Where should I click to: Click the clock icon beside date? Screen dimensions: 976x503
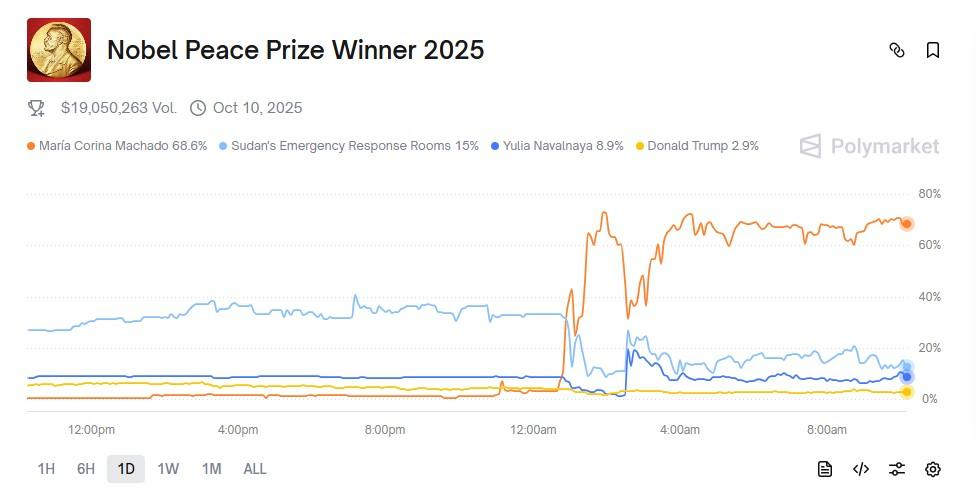(x=198, y=108)
